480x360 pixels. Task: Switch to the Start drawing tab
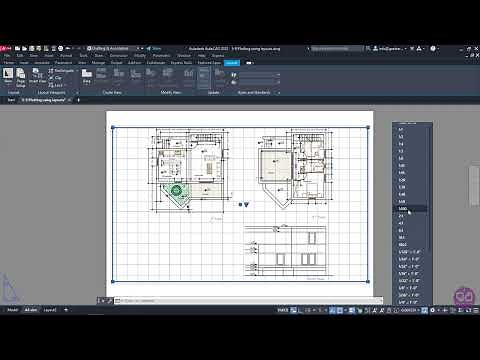pyautogui.click(x=11, y=100)
